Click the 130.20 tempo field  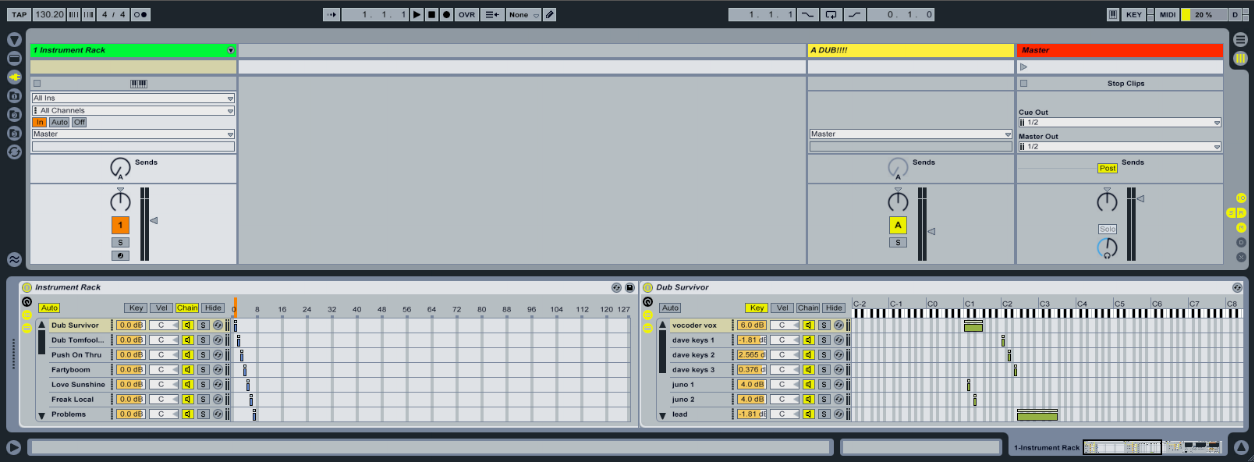click(48, 15)
